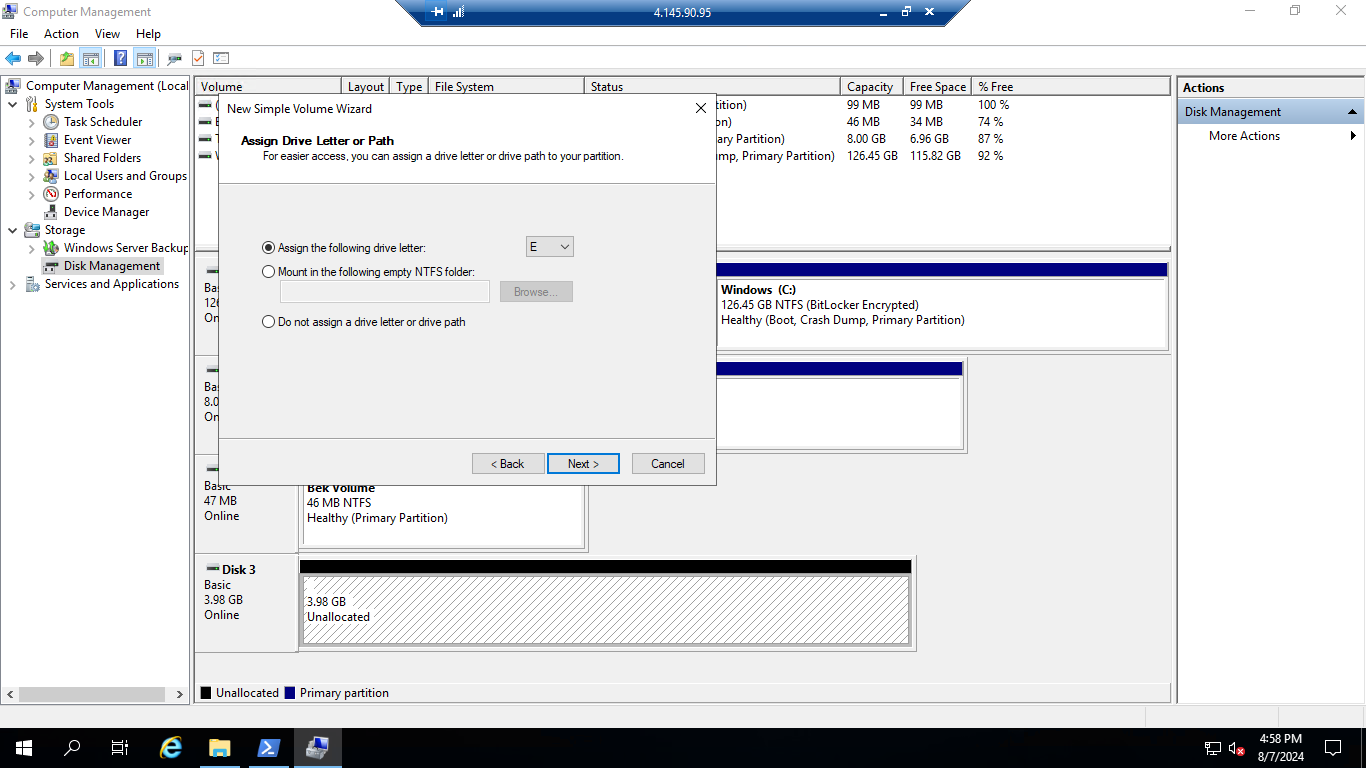Expand the Task Scheduler node

(31, 122)
